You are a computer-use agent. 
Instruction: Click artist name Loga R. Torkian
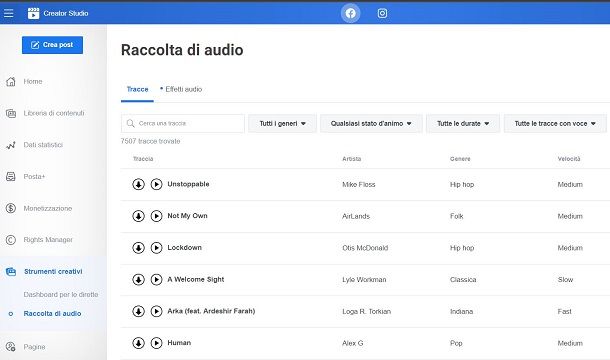click(366, 311)
